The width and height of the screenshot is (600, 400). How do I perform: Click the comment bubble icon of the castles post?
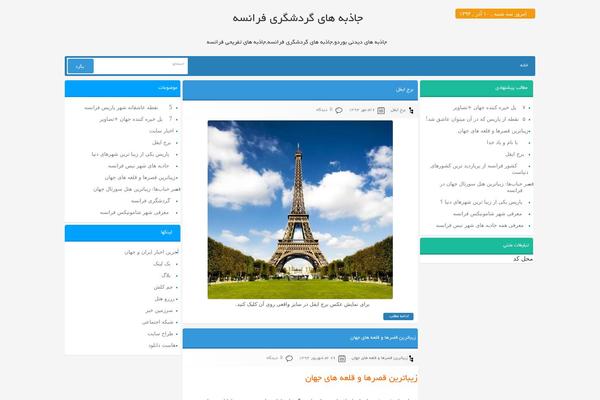tap(289, 358)
